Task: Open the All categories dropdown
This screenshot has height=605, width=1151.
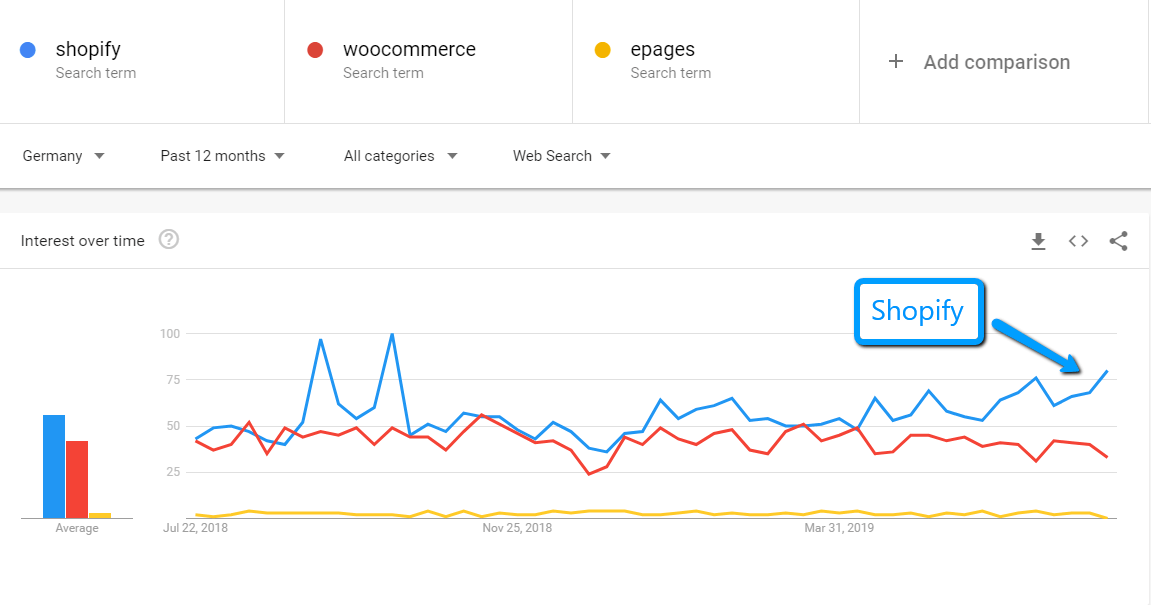Action: pos(401,156)
